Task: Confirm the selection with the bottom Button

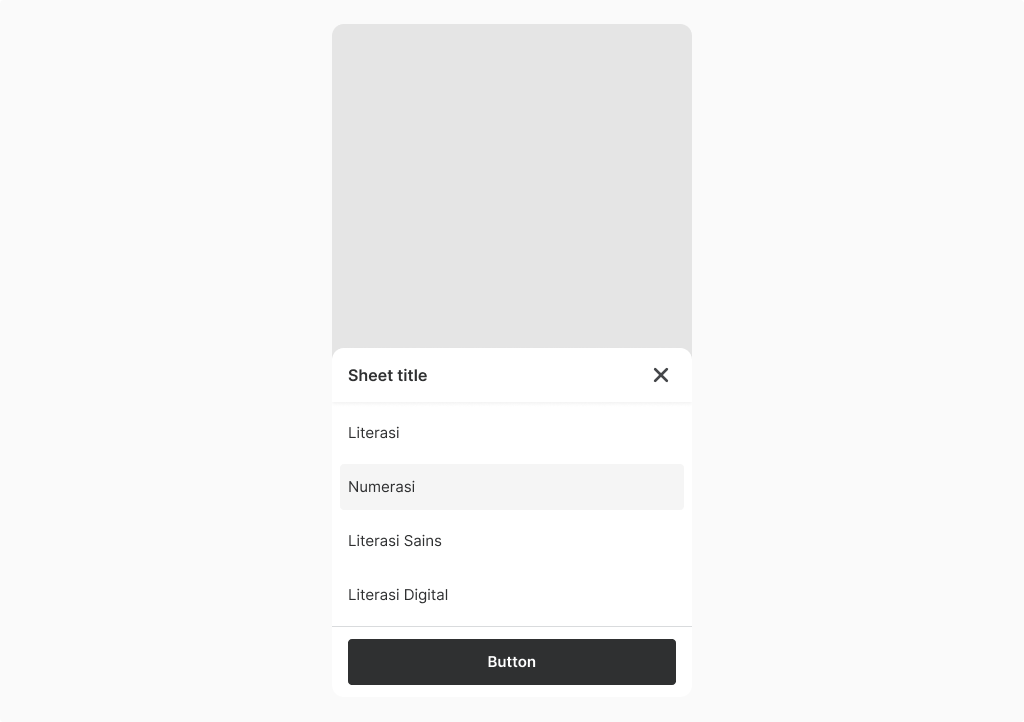Action: point(511,662)
